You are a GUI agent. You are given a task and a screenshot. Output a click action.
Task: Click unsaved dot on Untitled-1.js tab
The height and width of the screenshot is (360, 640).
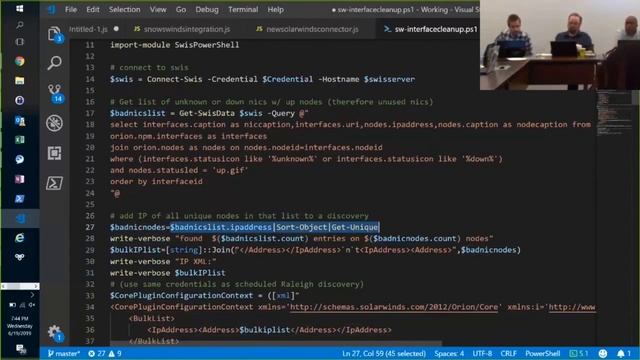point(116,29)
